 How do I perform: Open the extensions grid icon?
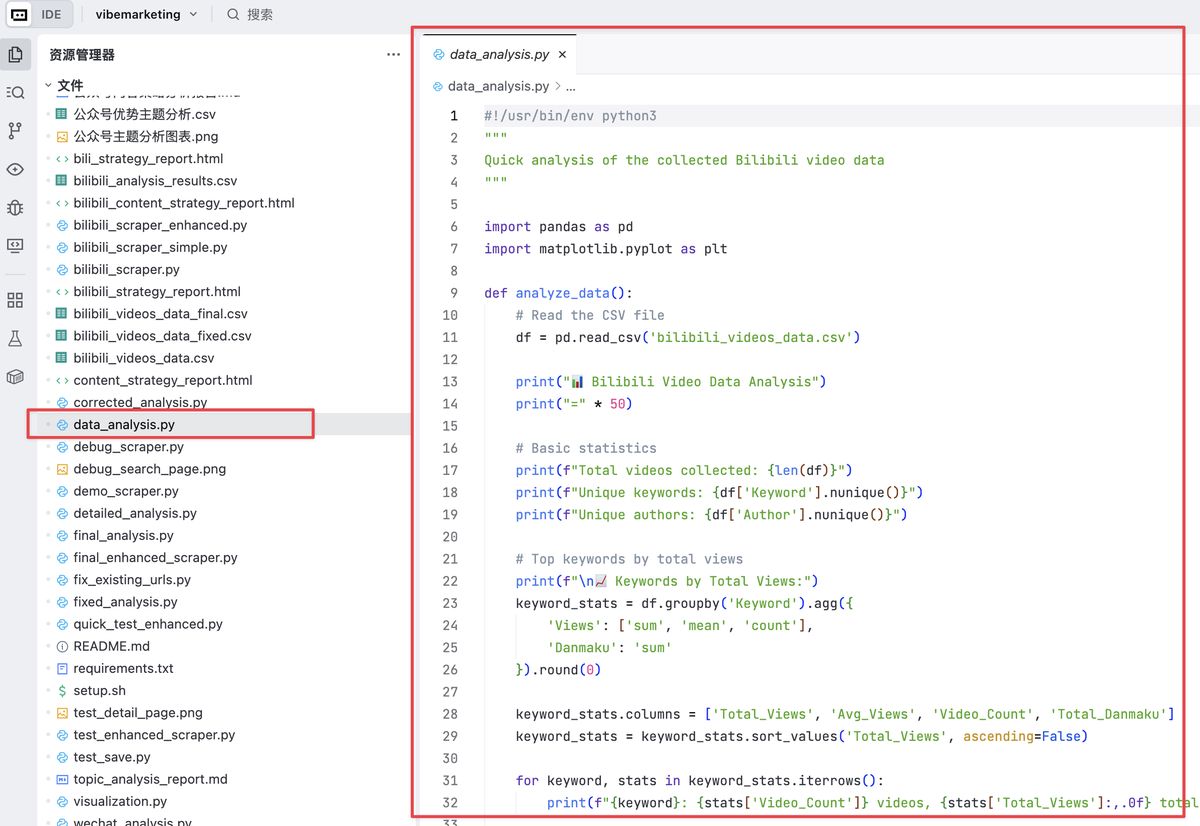click(x=15, y=300)
